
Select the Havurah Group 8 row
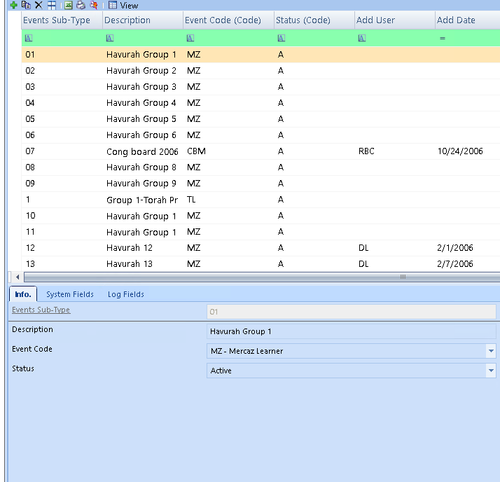[x=261, y=167]
